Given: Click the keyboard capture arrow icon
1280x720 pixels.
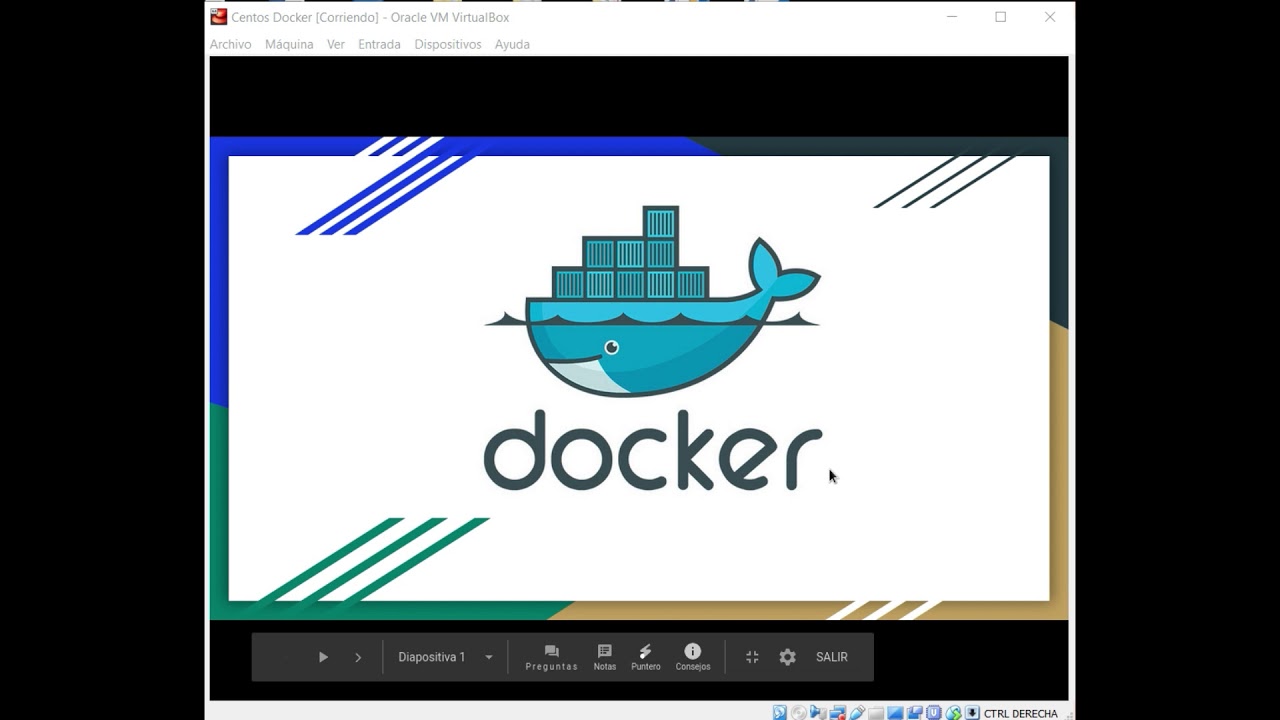Looking at the screenshot, I should (972, 713).
